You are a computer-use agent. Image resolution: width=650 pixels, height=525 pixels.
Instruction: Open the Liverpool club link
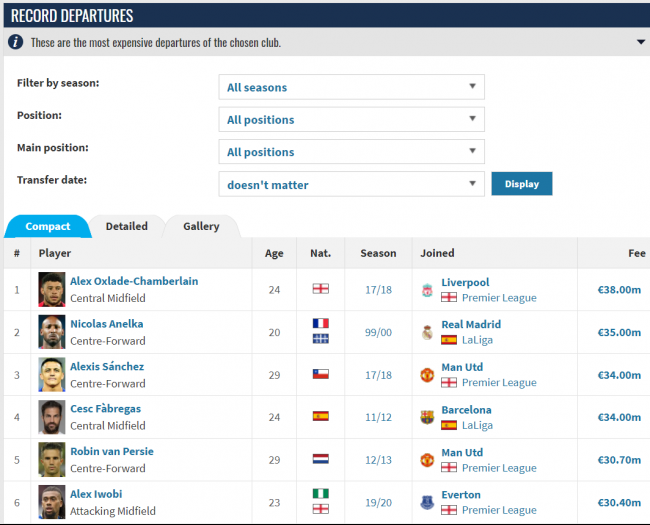click(465, 282)
